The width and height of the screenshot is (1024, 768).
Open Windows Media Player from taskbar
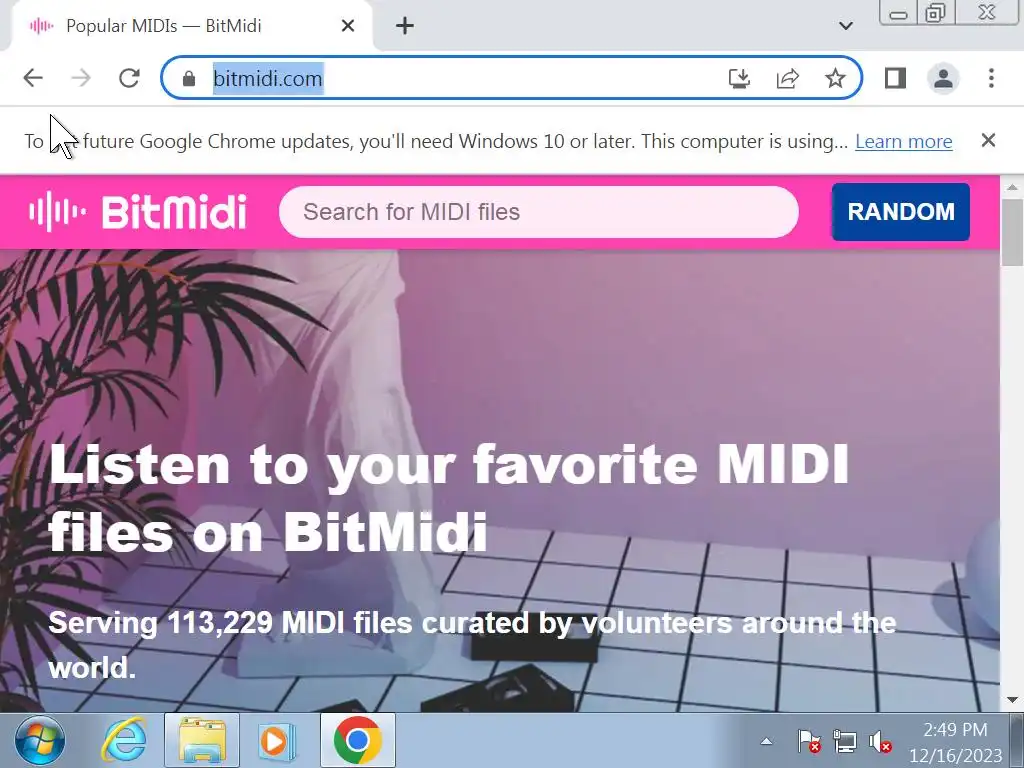(x=278, y=741)
